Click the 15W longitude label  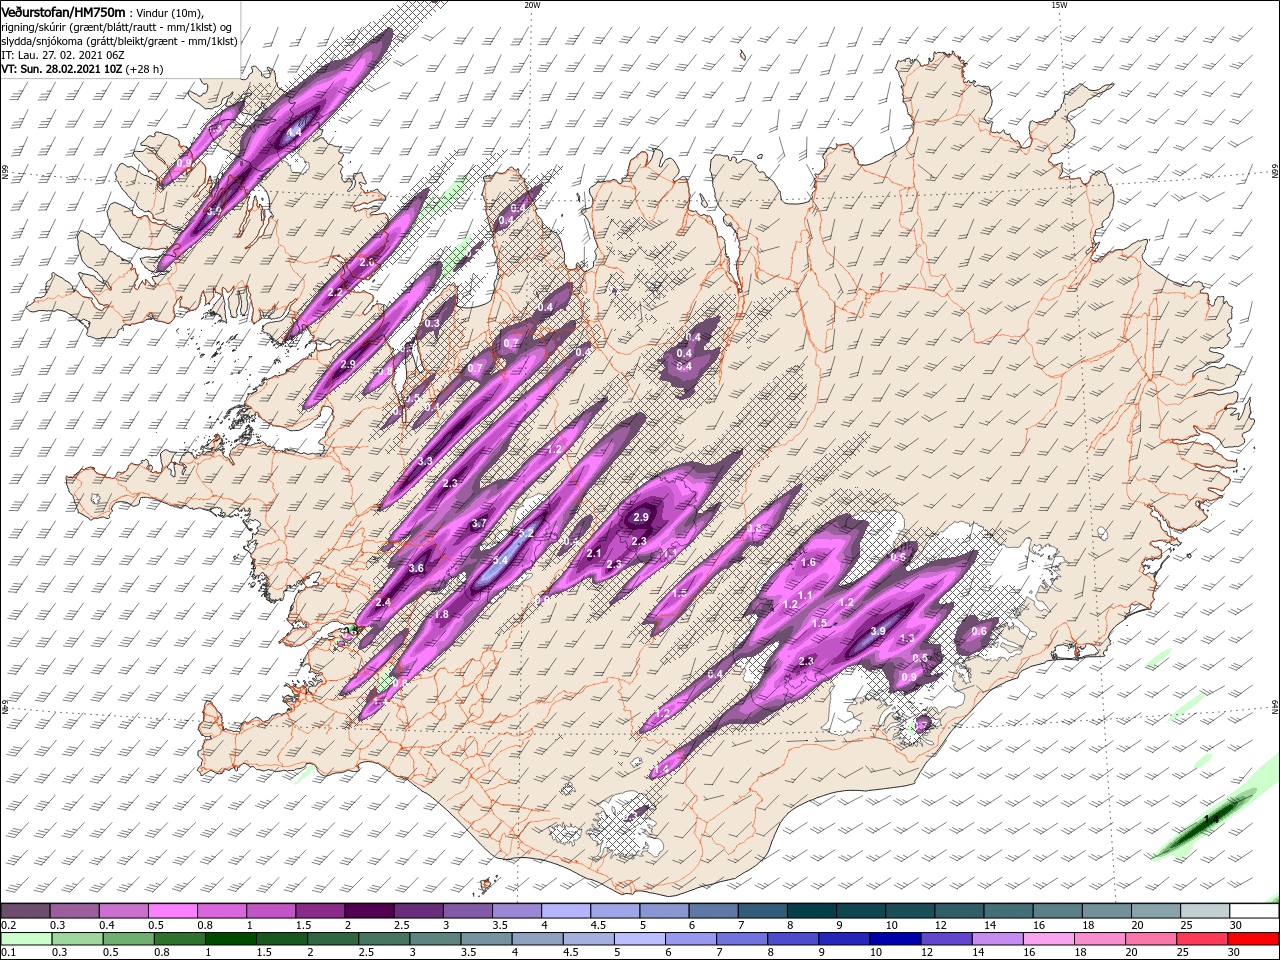pyautogui.click(x=1059, y=5)
